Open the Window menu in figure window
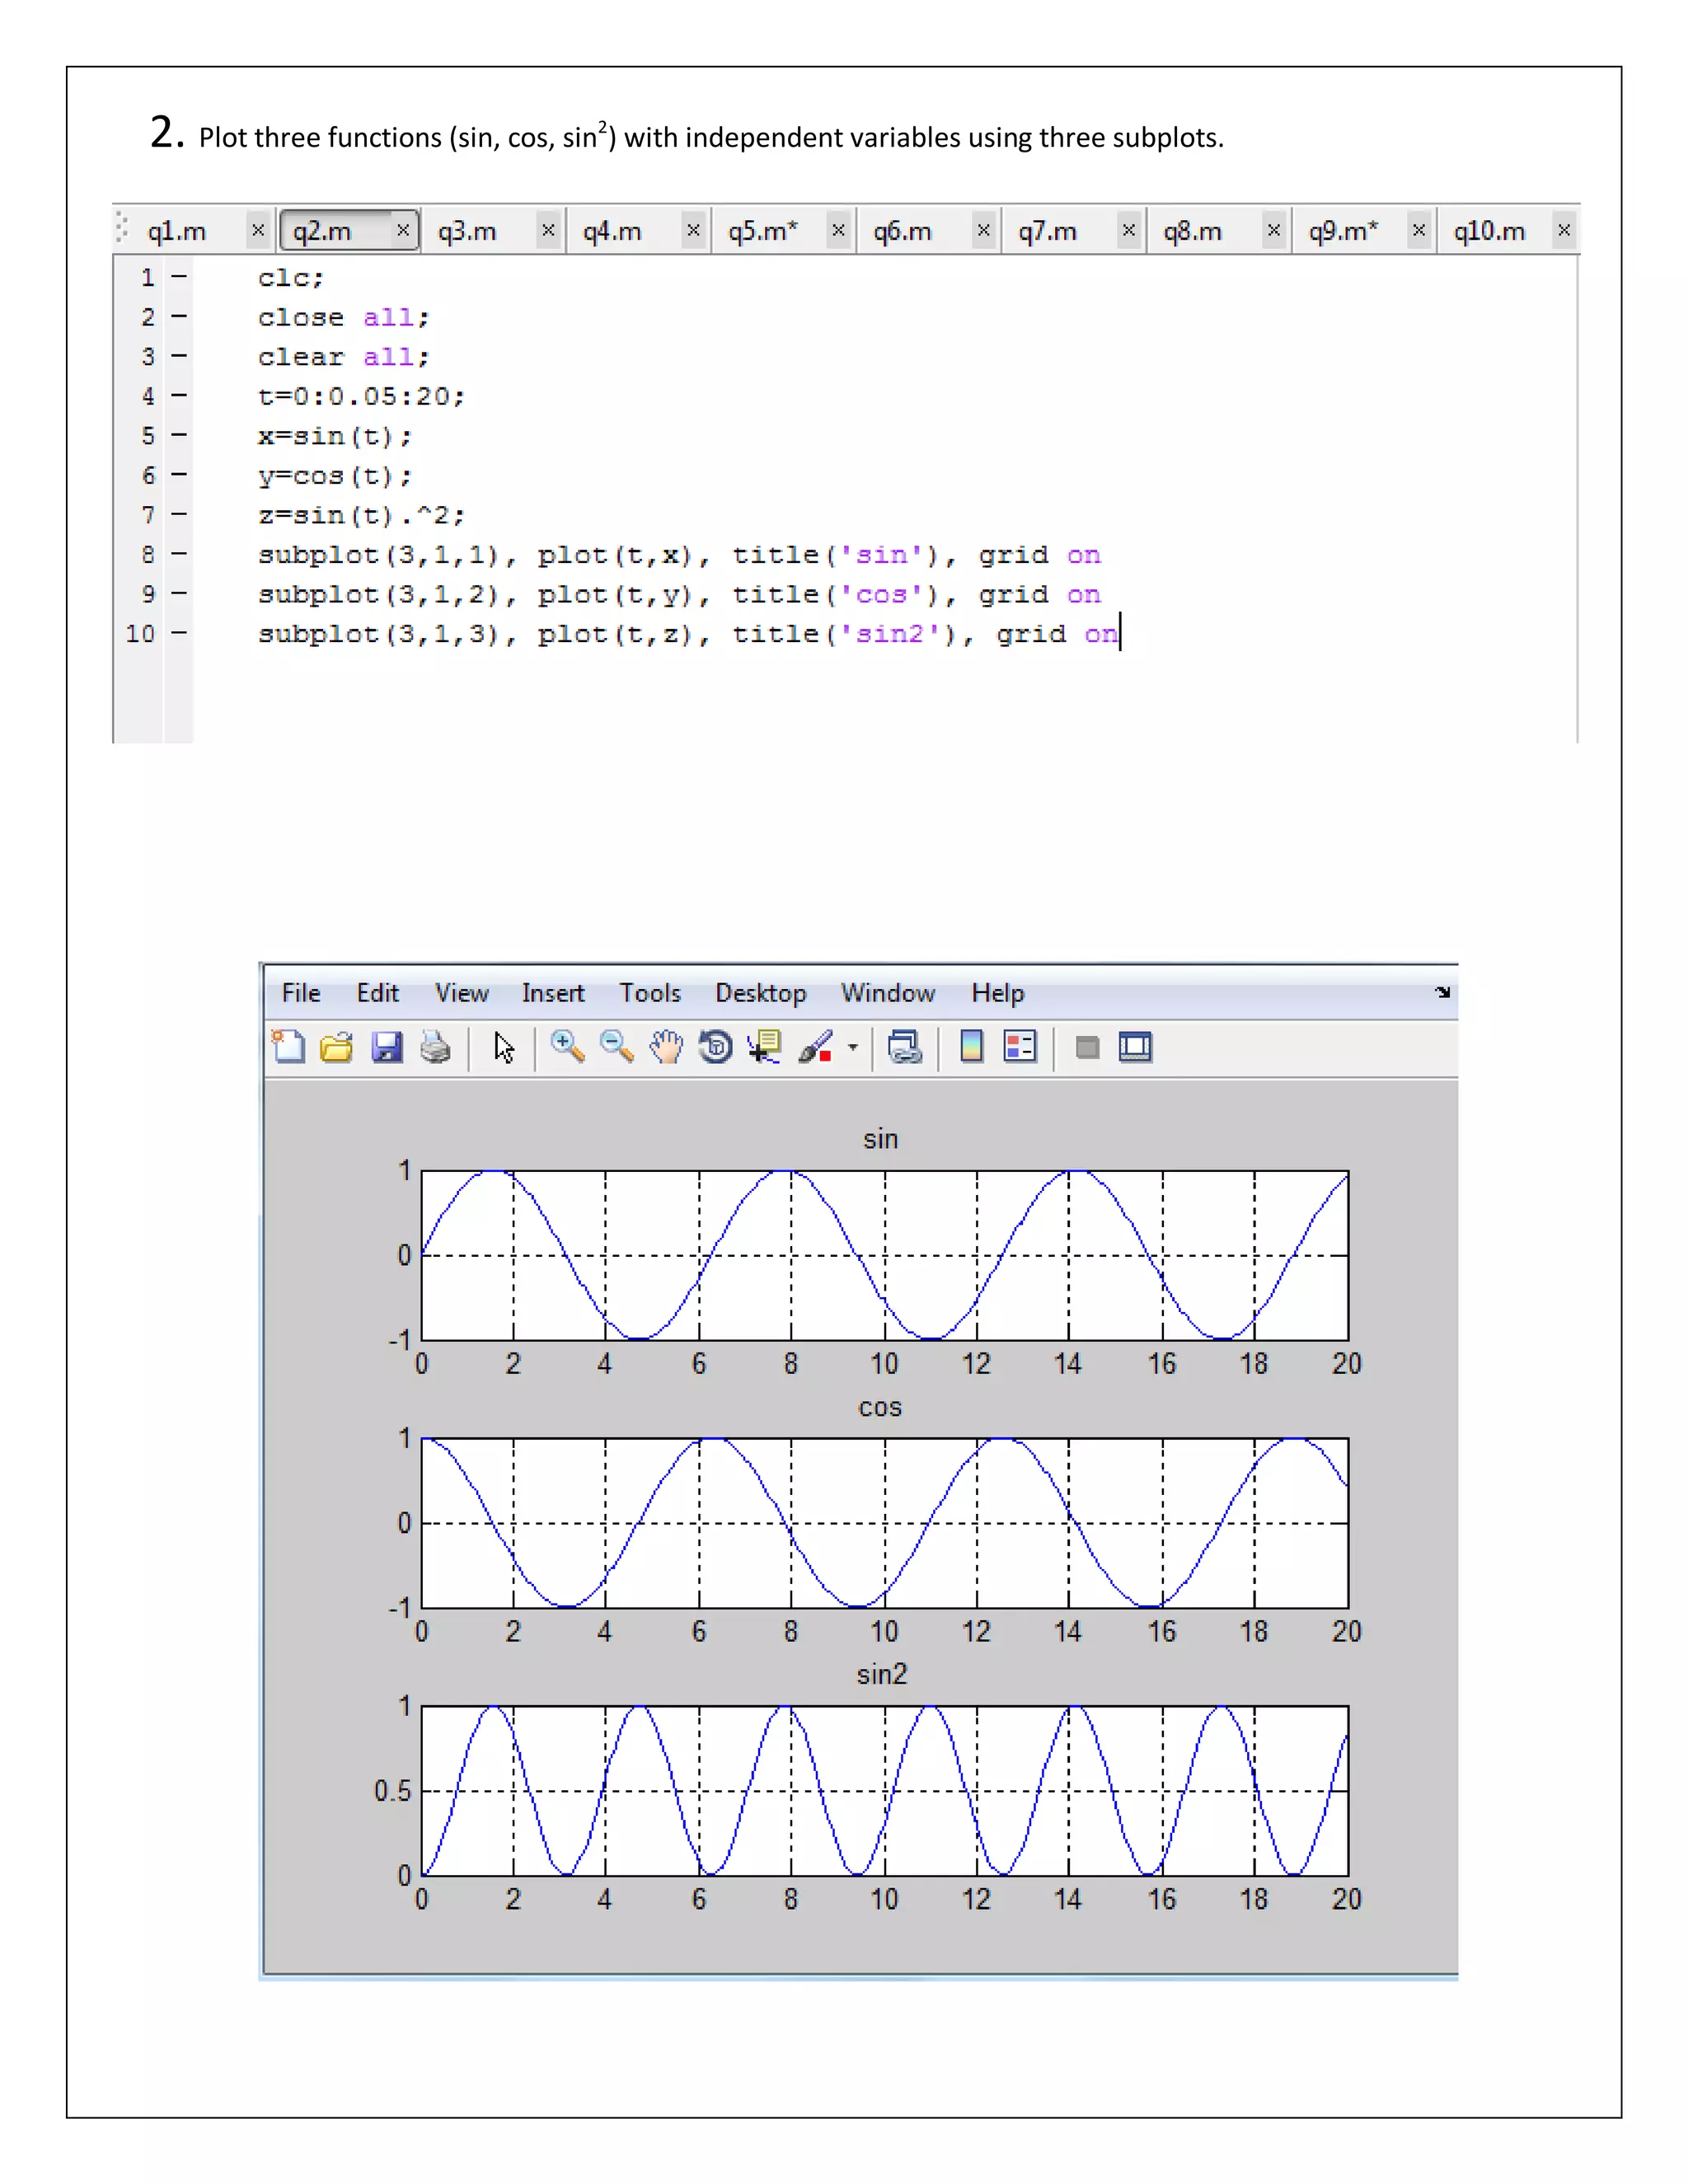Screen dimensions: 1688x2184 pyautogui.click(x=888, y=993)
